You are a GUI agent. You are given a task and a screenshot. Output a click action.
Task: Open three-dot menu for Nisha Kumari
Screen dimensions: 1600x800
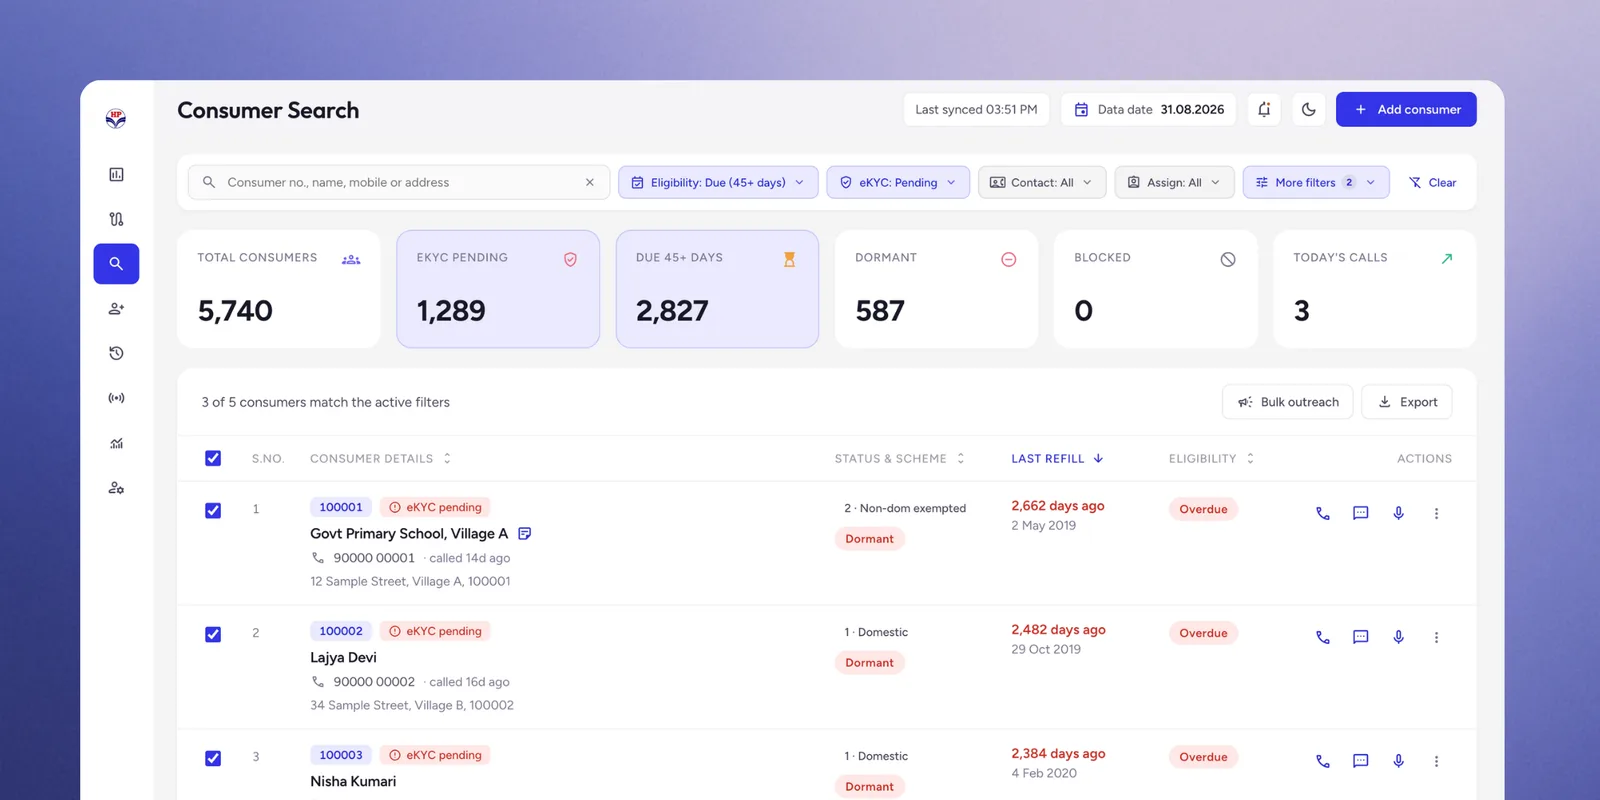[1437, 761]
